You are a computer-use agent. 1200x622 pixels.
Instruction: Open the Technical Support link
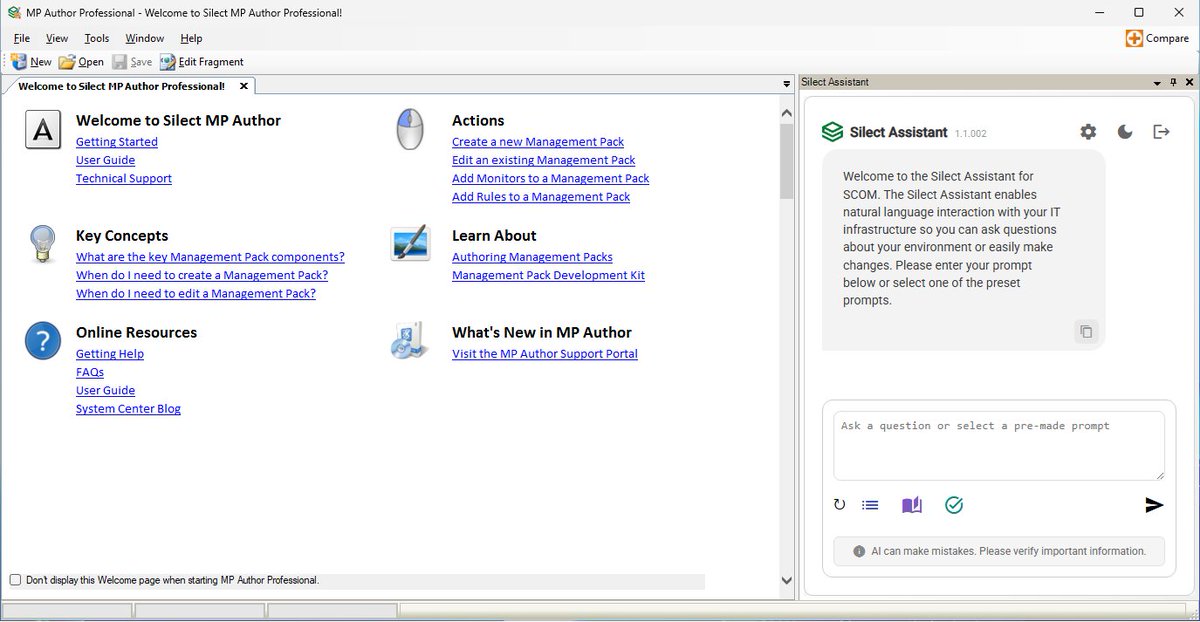124,178
